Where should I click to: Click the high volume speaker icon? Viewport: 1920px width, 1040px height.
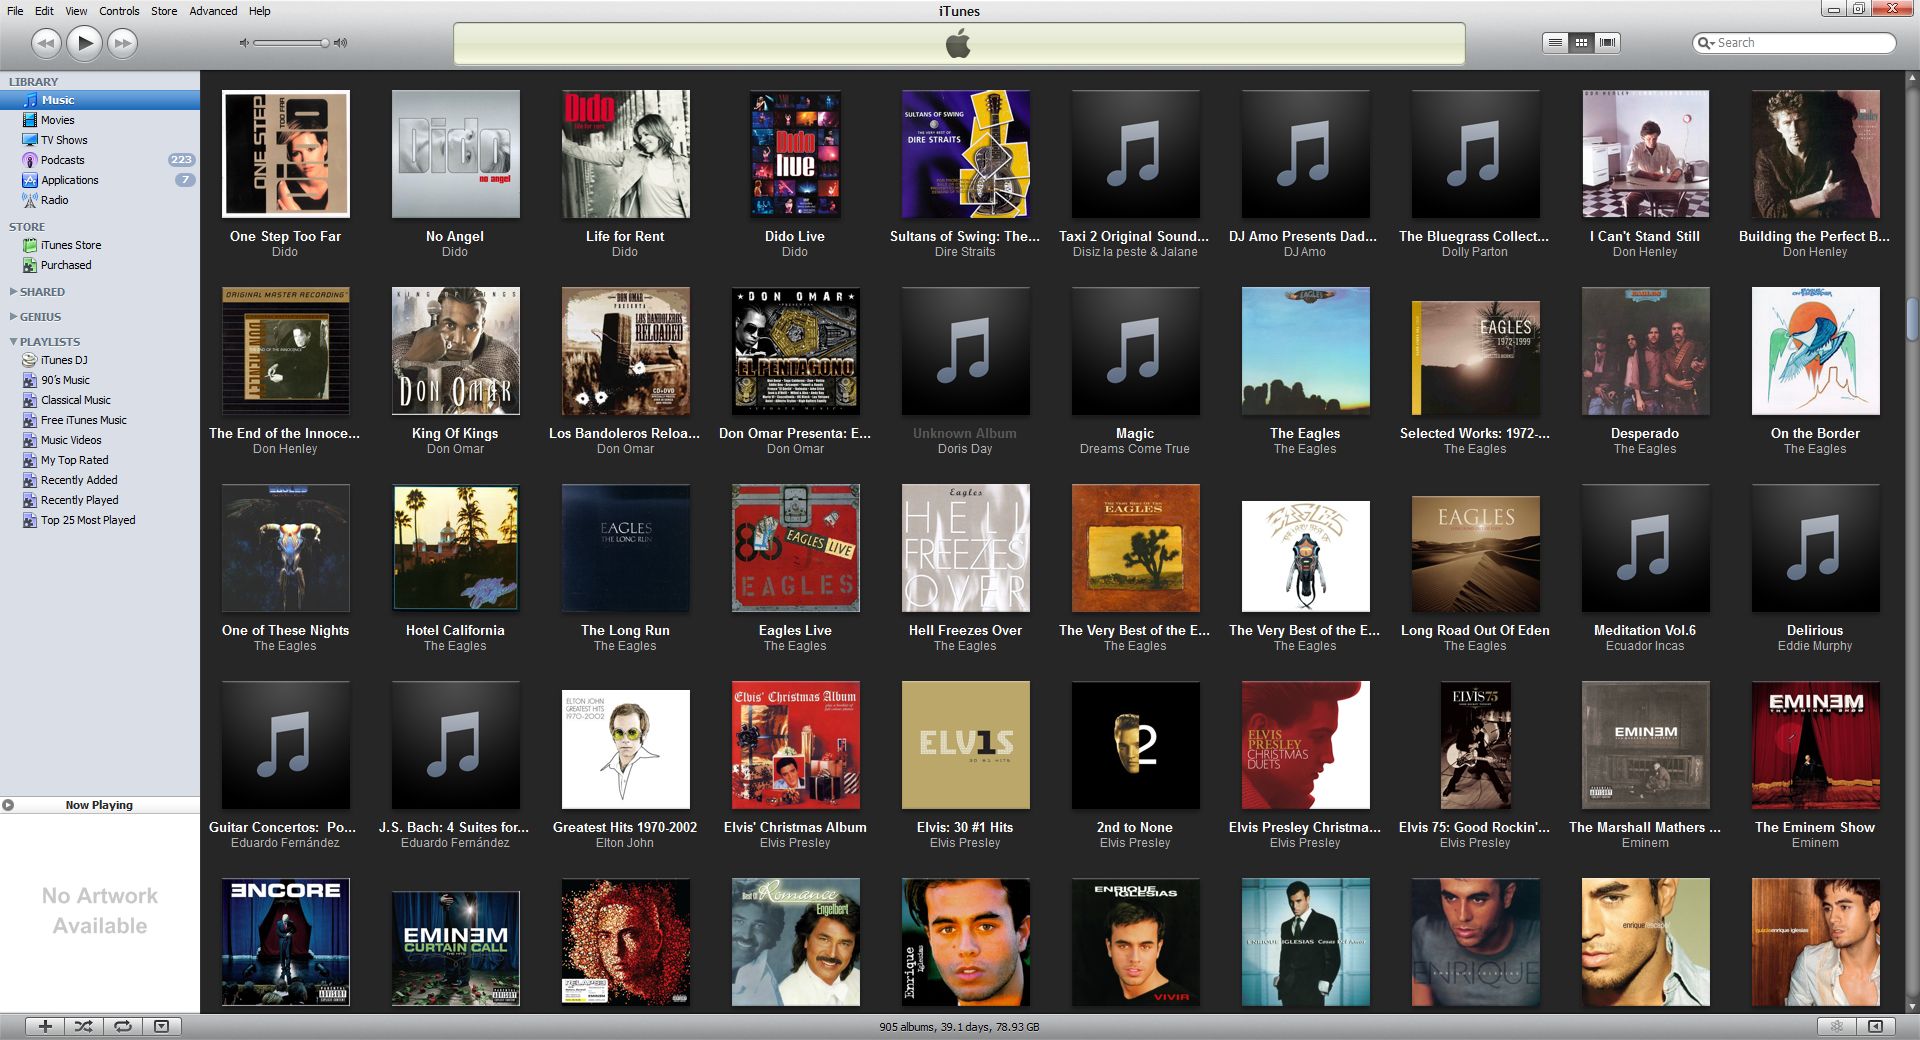point(341,43)
